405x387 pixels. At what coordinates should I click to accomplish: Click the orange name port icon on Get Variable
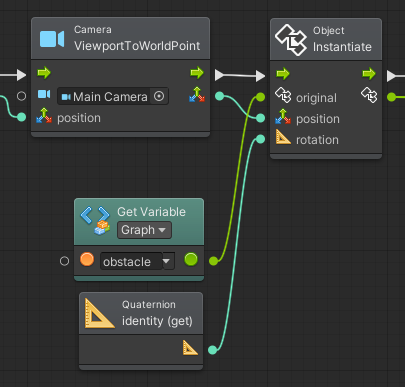coord(87,259)
